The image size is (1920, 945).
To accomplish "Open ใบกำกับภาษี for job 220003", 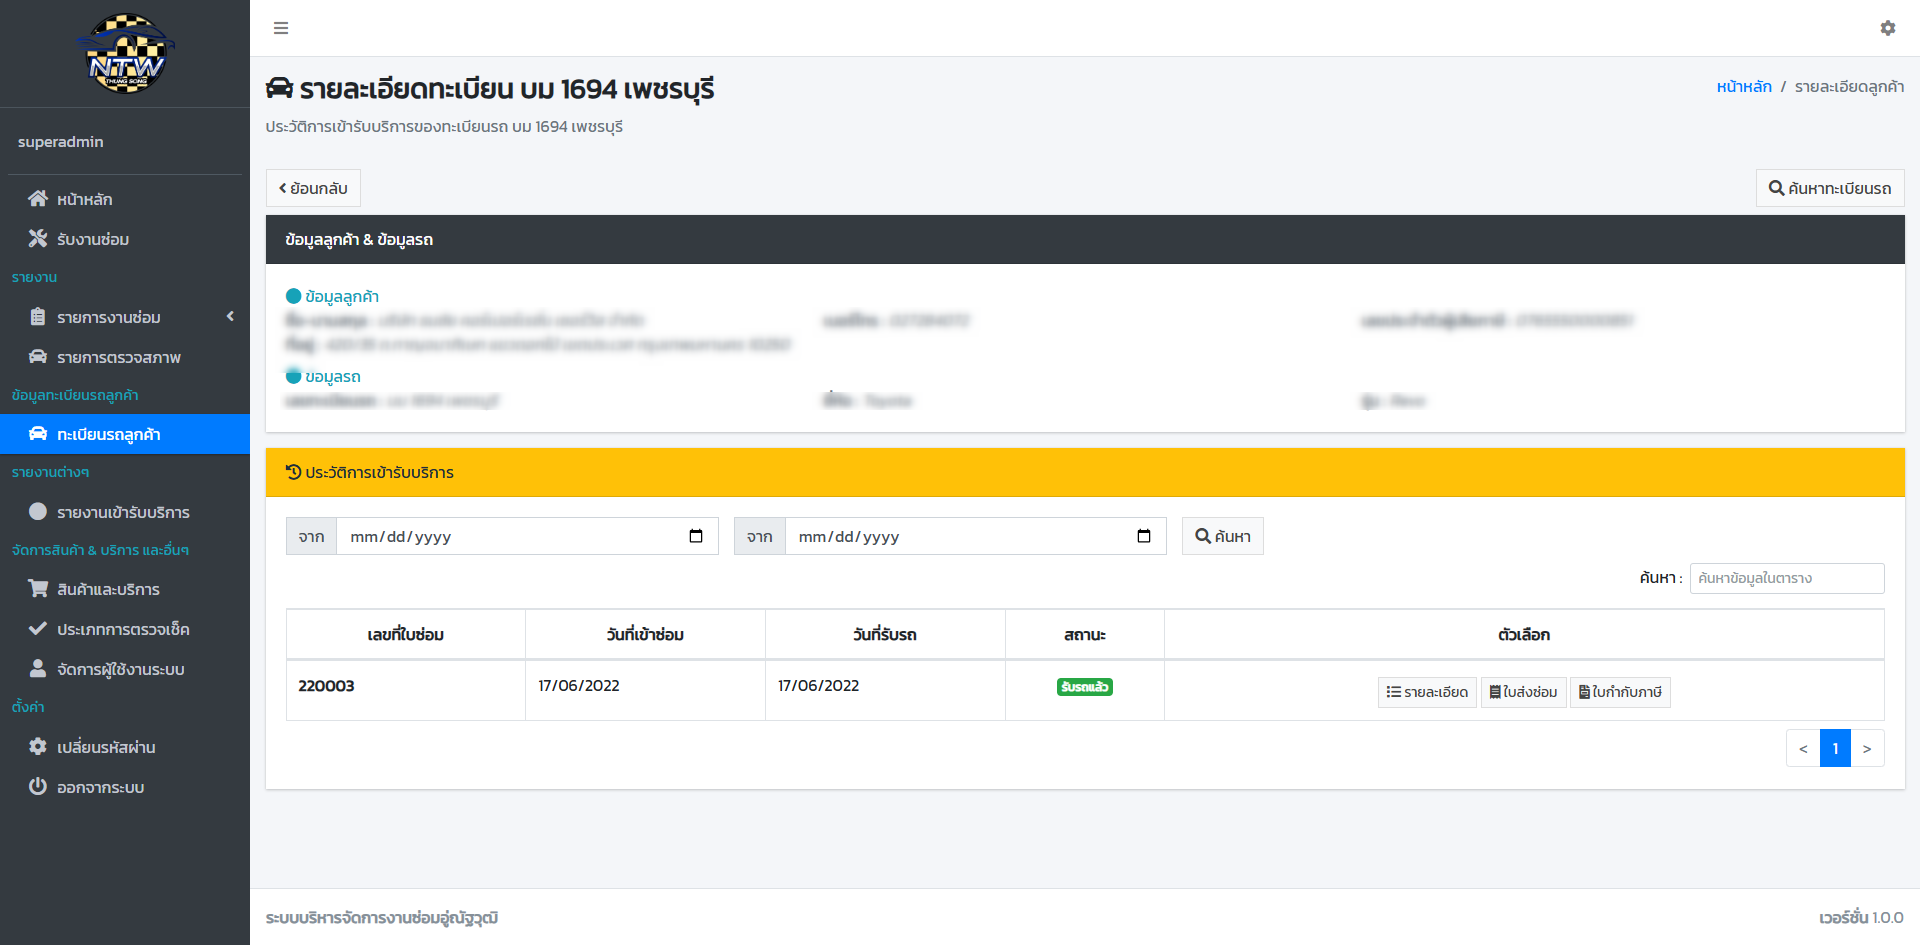I will coord(1620,692).
